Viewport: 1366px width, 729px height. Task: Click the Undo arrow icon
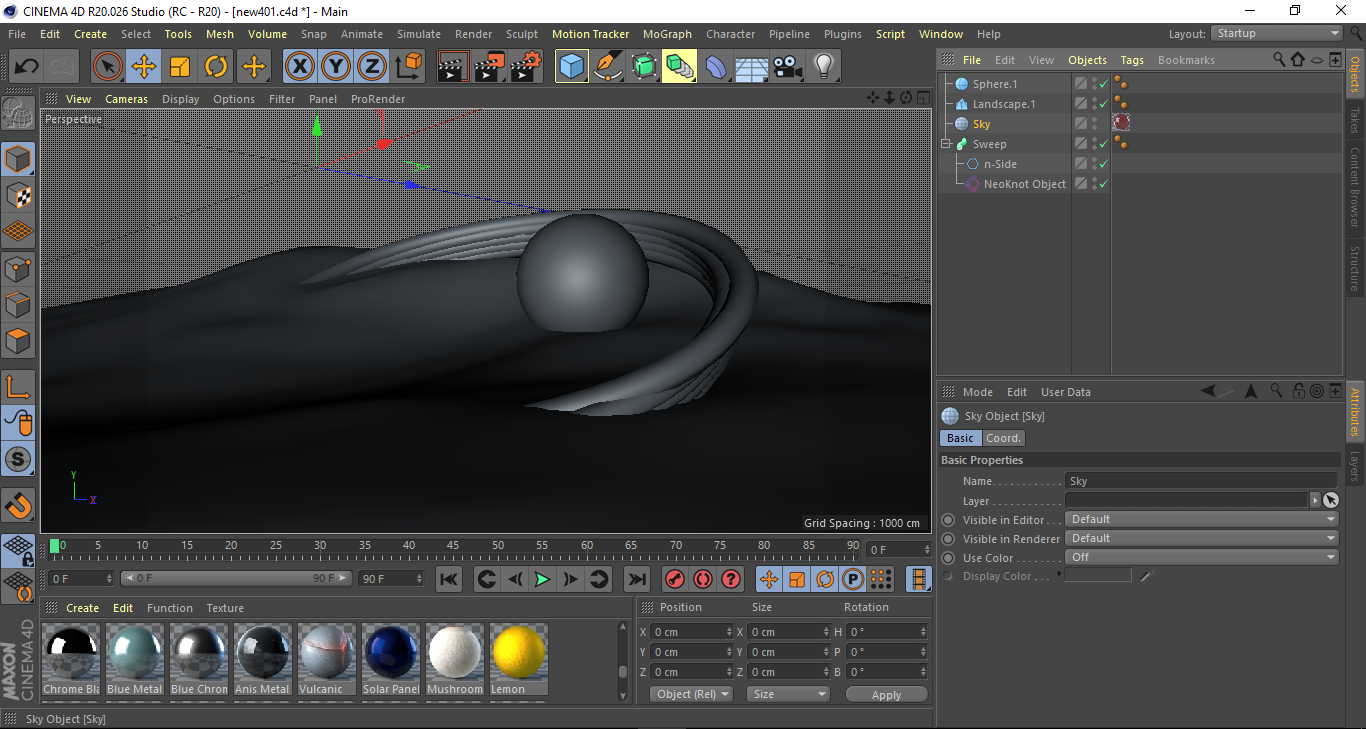click(27, 67)
